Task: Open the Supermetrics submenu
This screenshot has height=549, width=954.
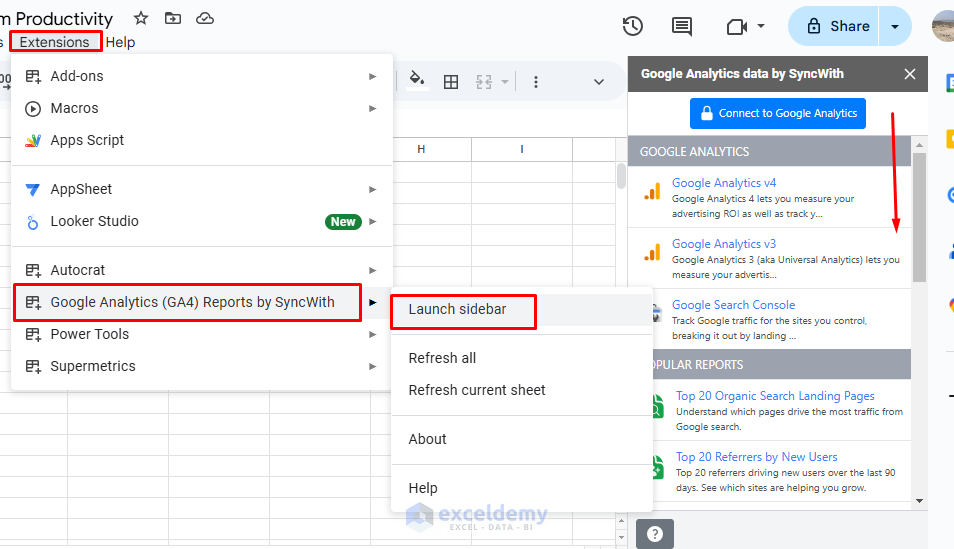Action: [201, 366]
